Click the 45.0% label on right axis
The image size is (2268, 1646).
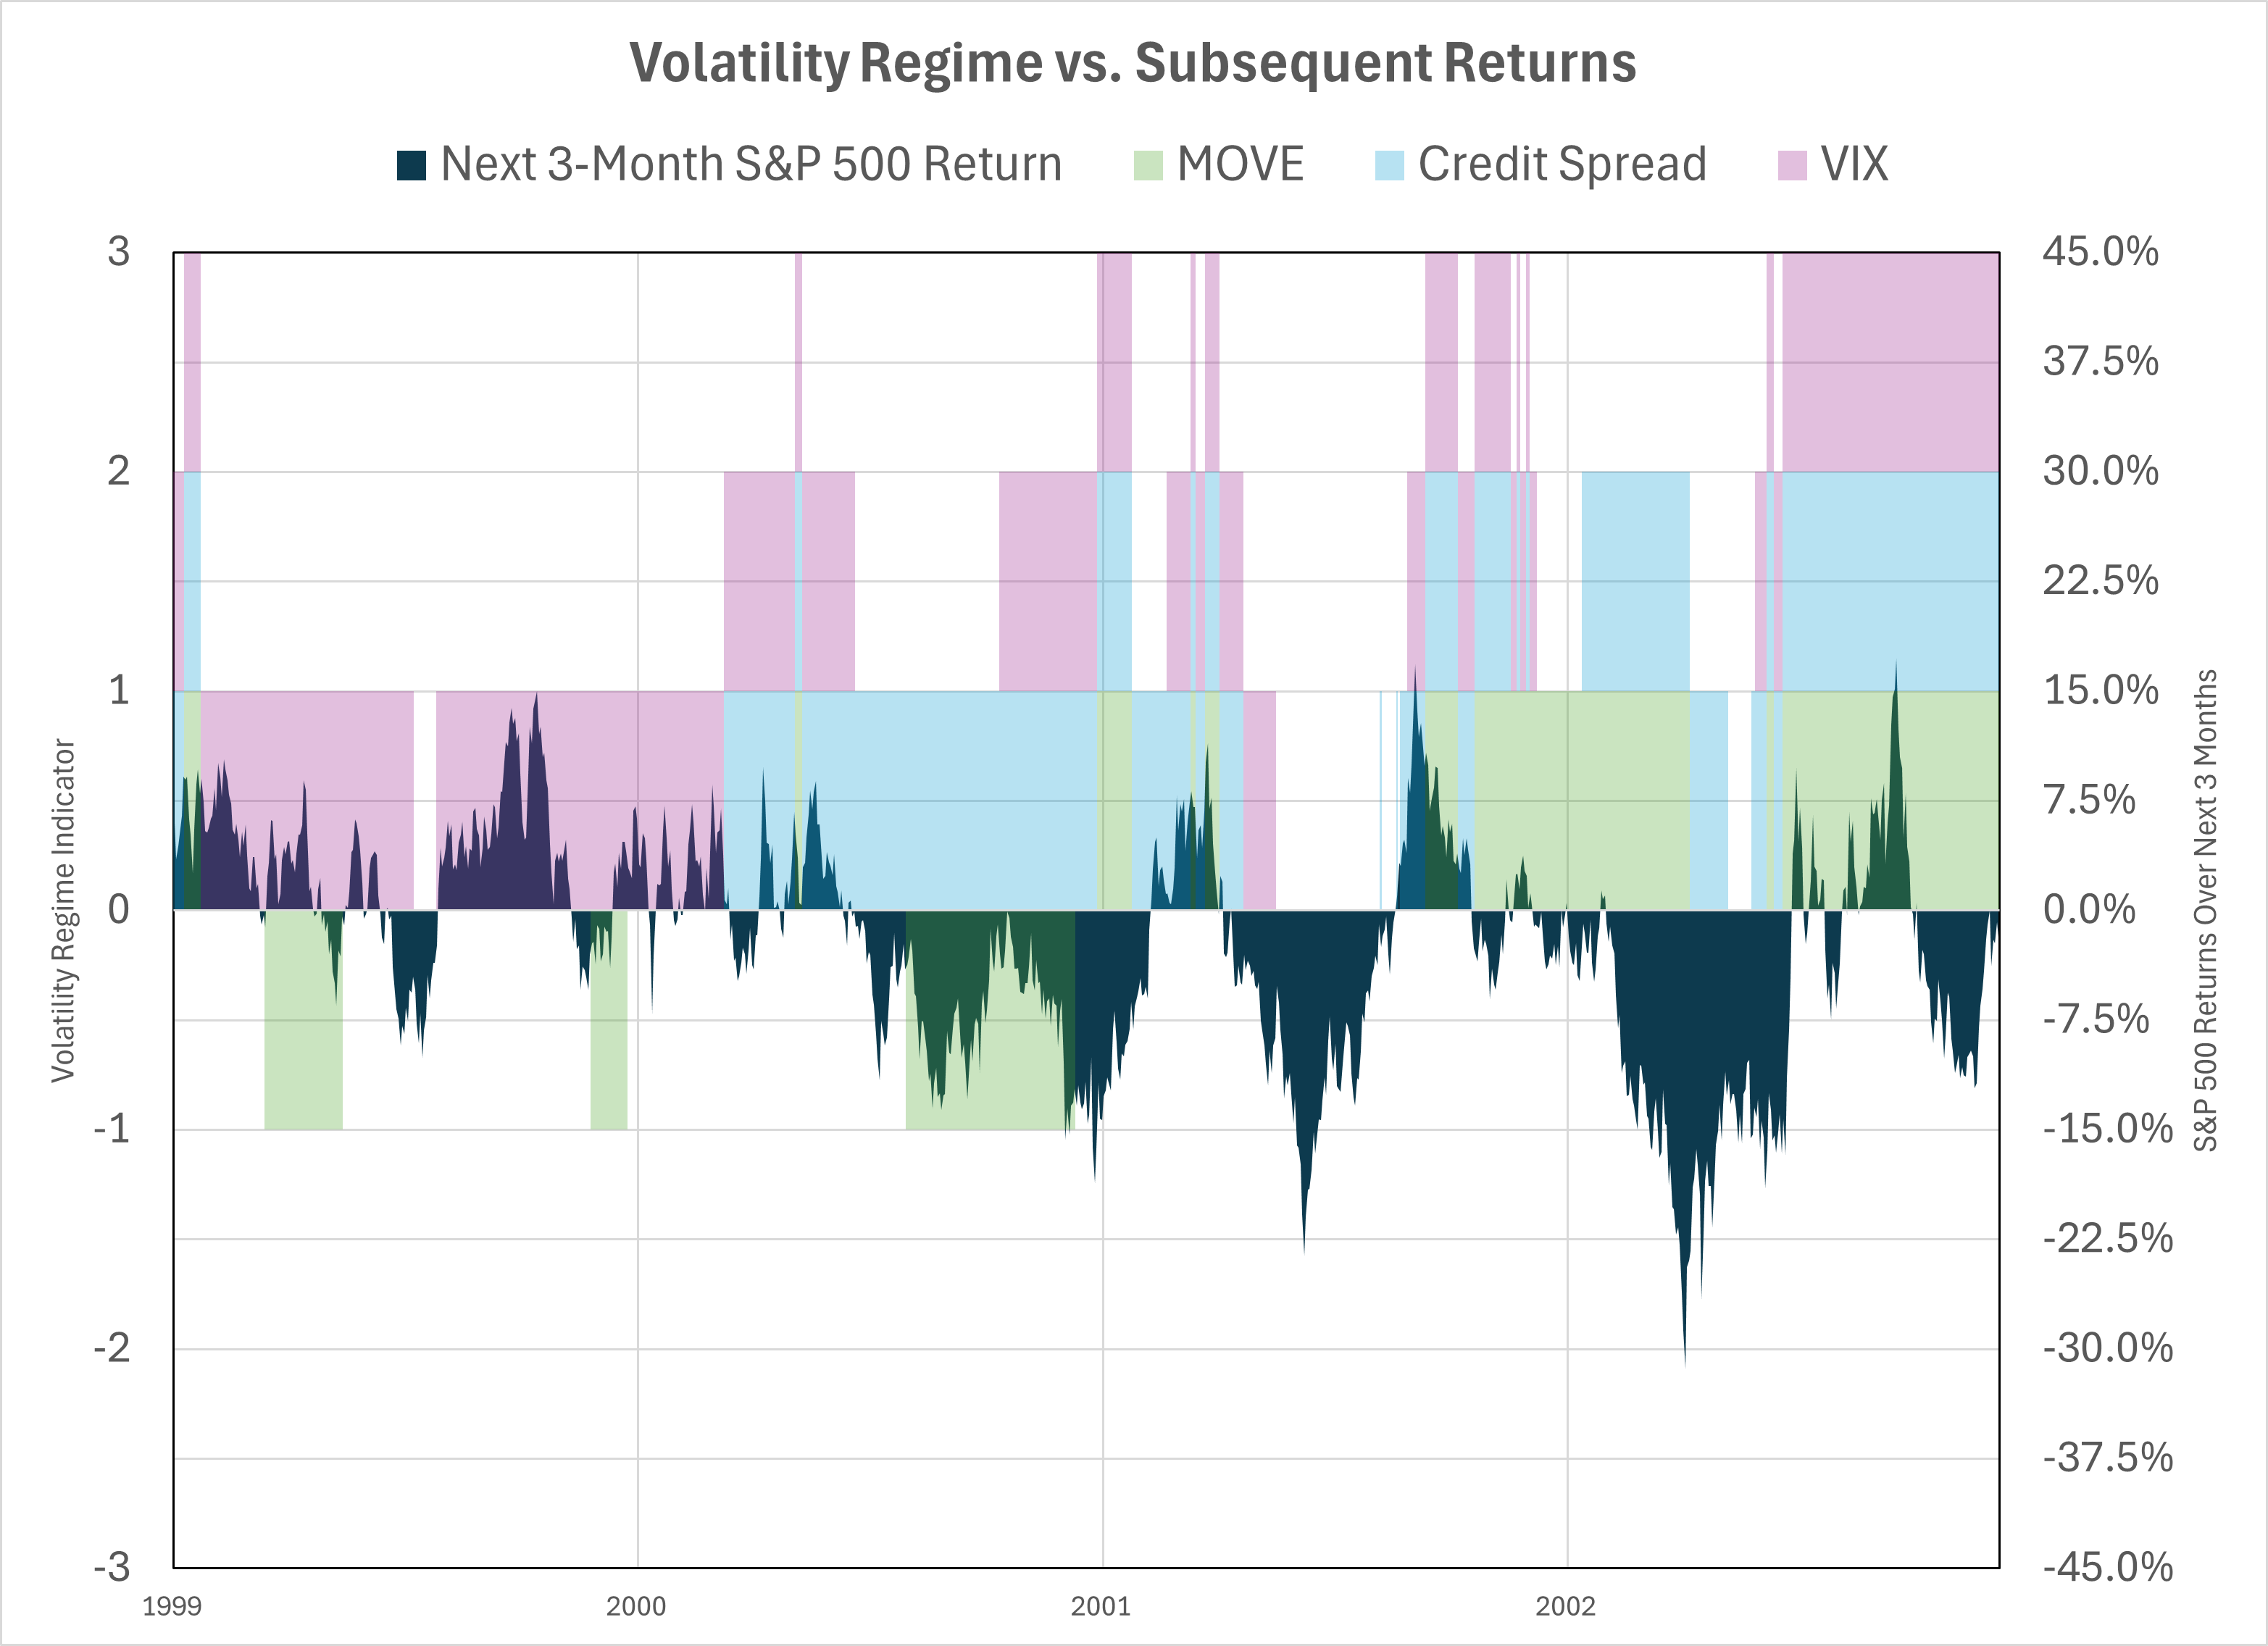tap(2101, 251)
